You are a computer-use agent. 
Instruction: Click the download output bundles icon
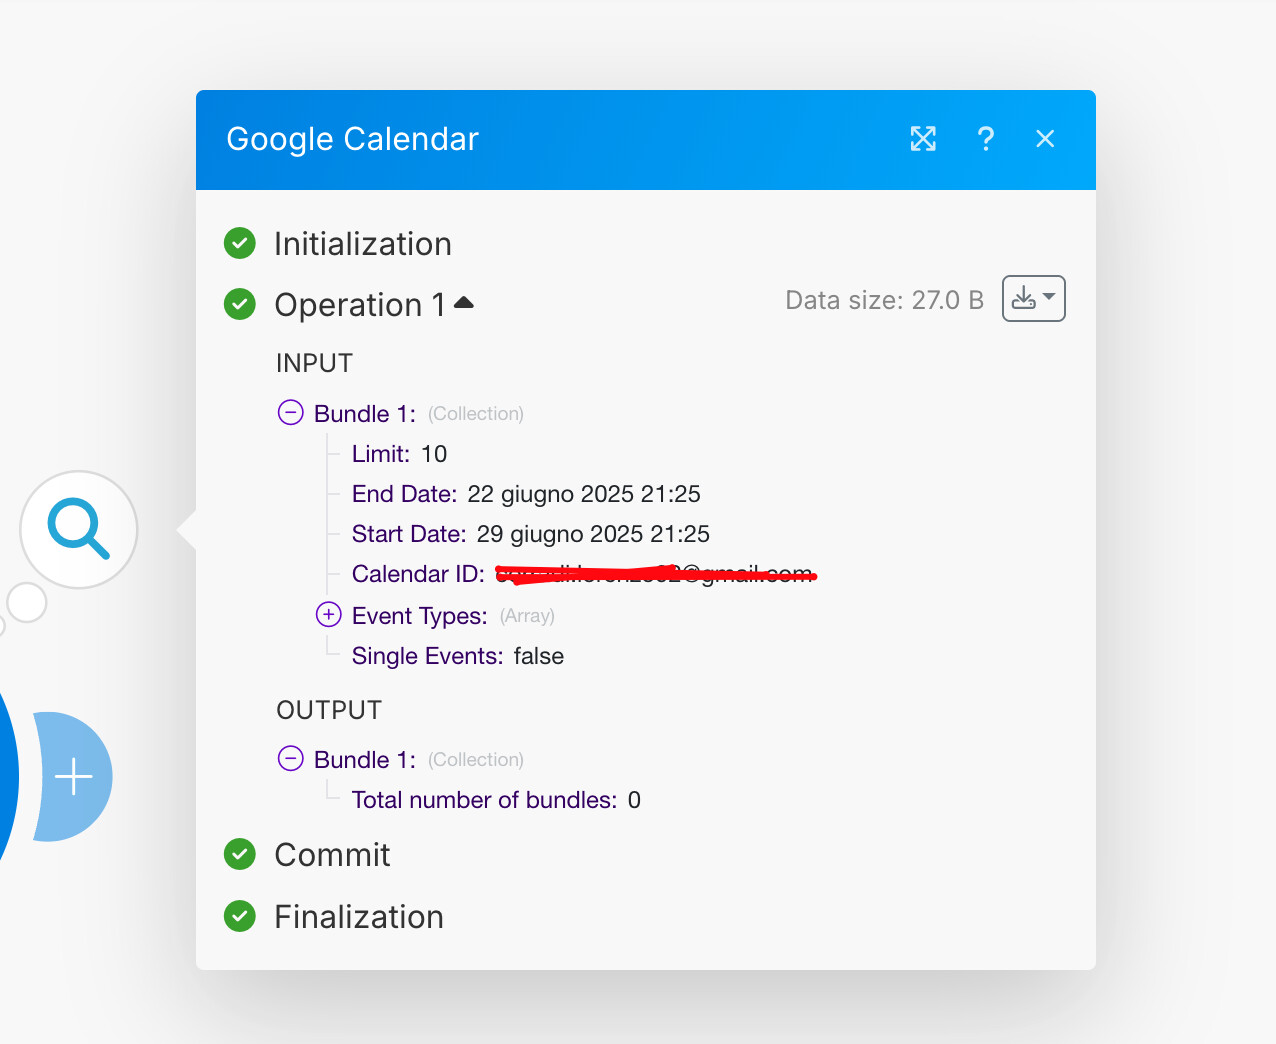(x=1033, y=298)
